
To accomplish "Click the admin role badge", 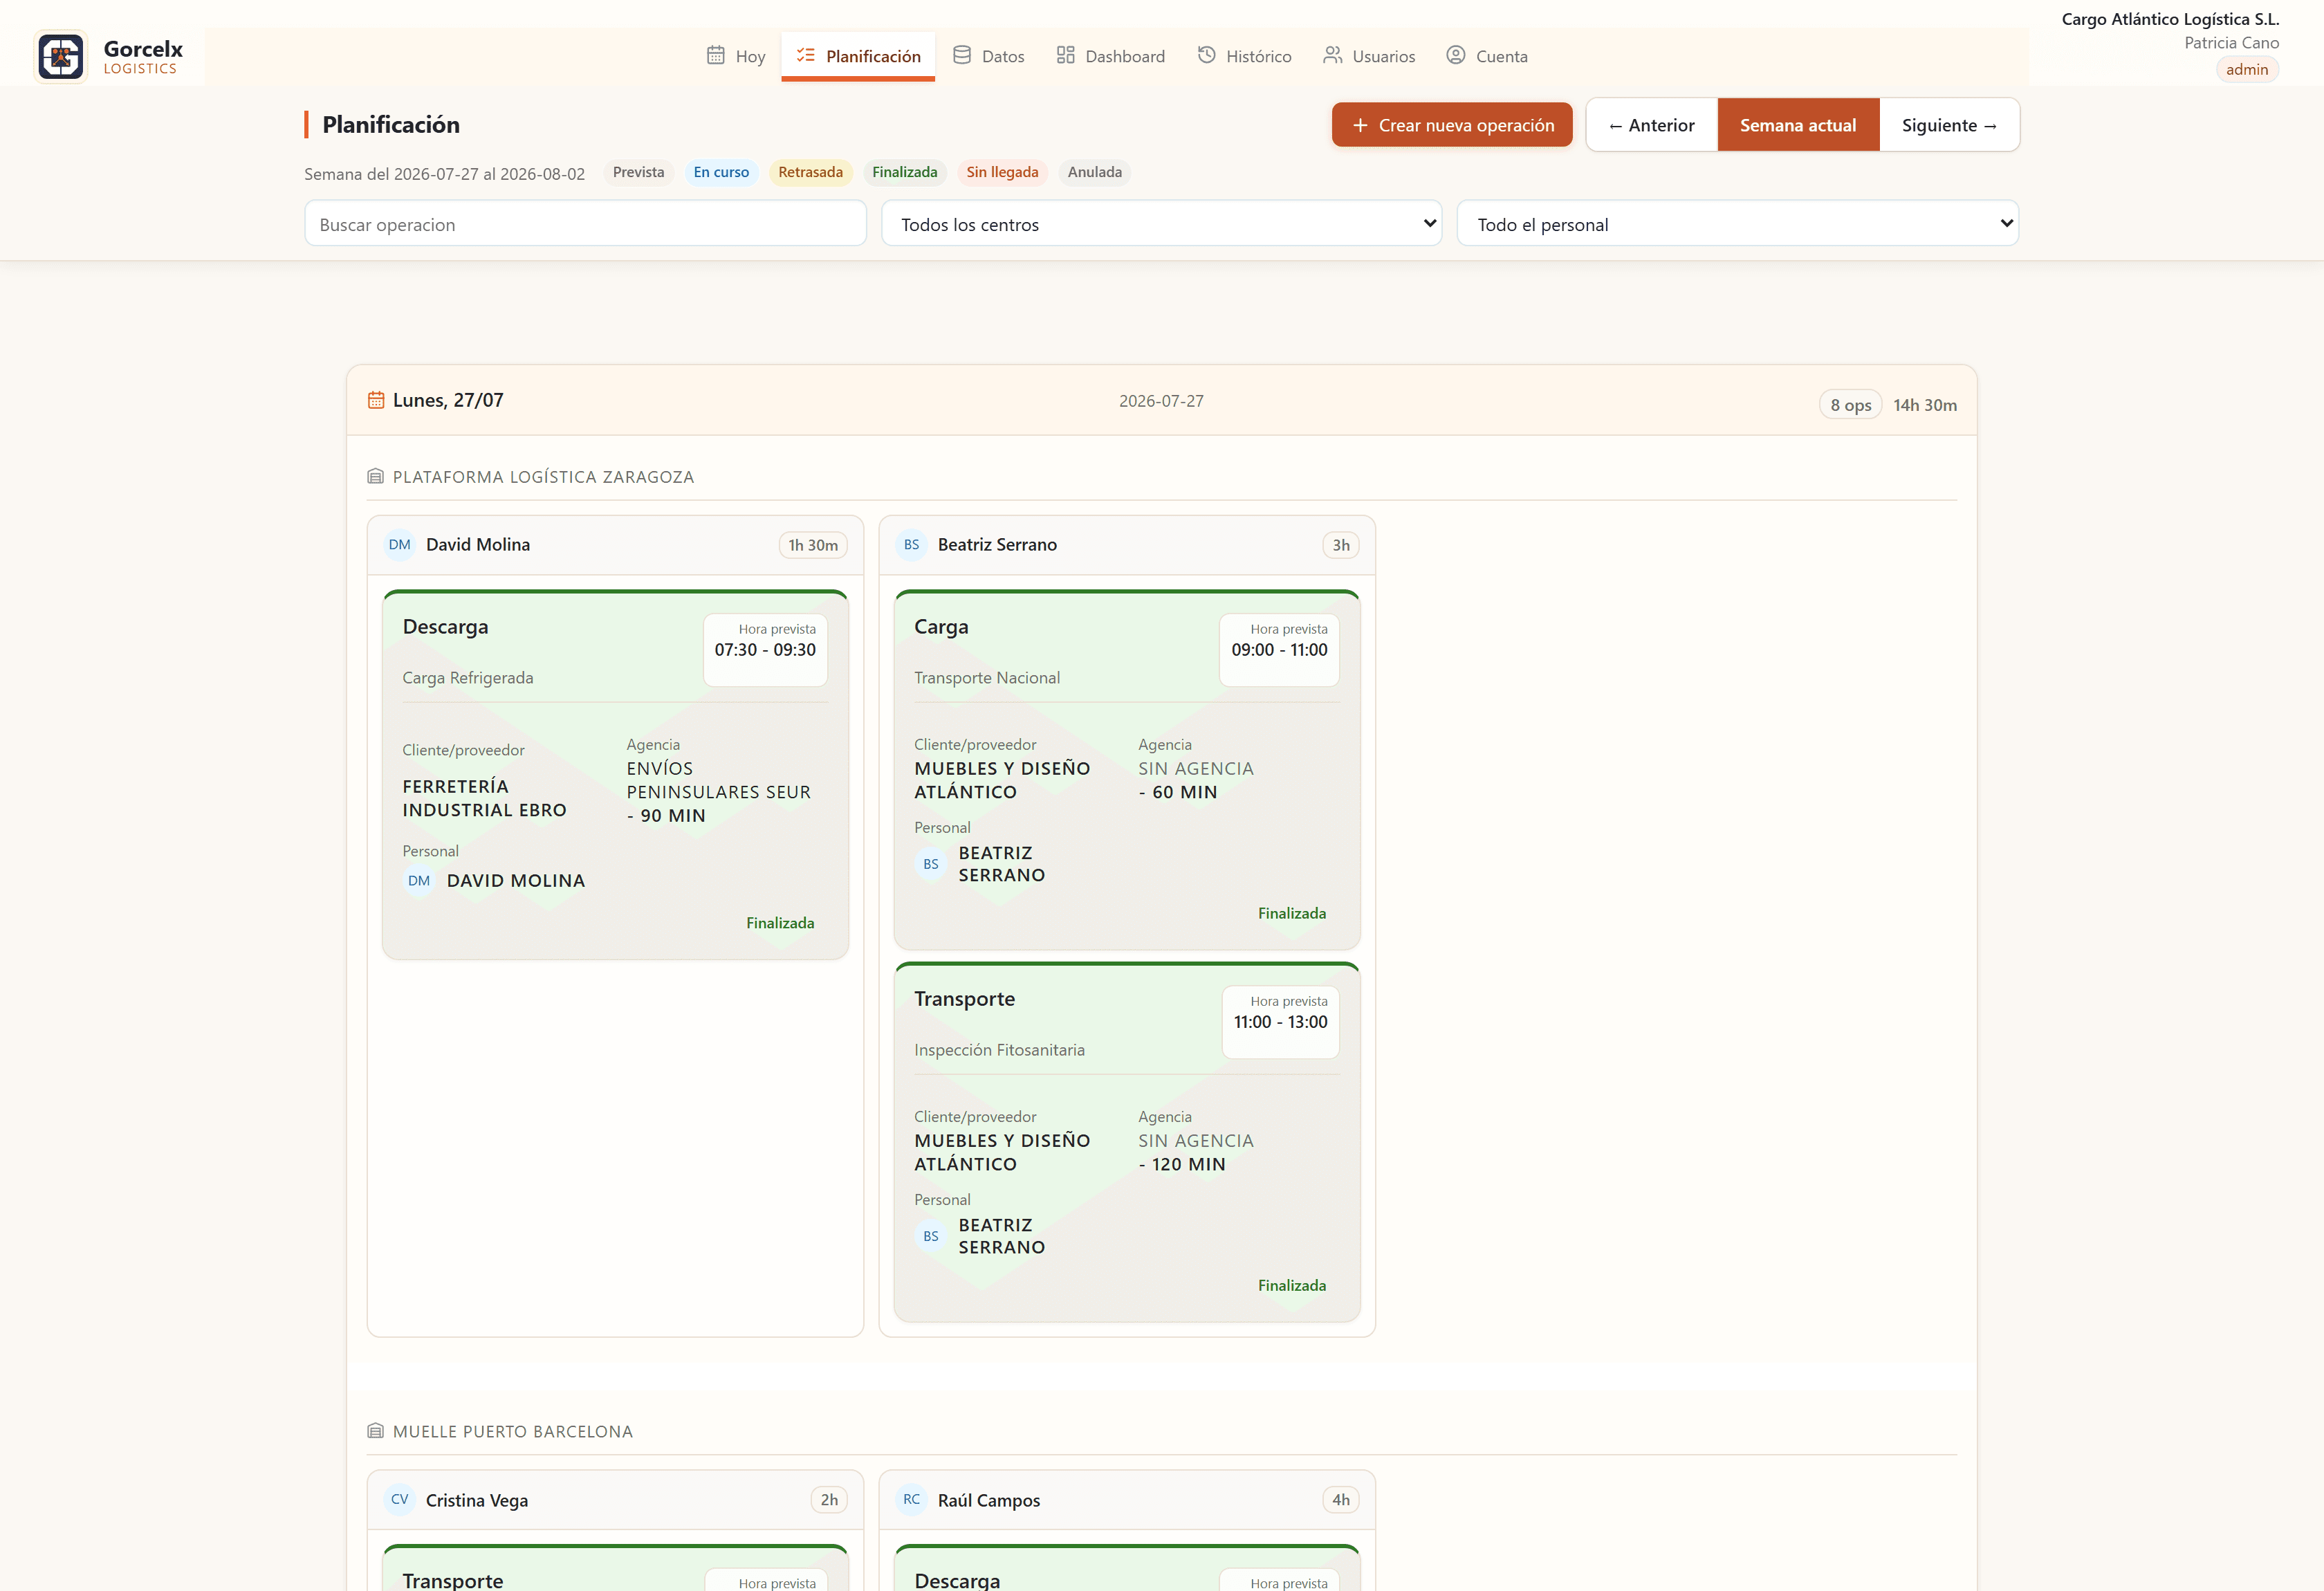I will [2246, 69].
